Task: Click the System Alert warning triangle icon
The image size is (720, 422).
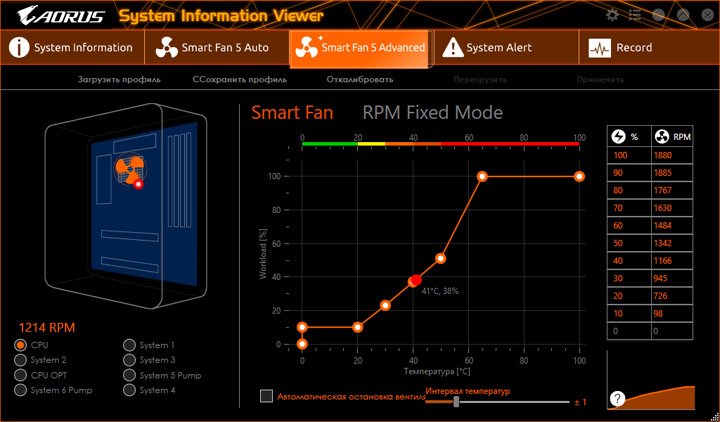Action: (453, 48)
